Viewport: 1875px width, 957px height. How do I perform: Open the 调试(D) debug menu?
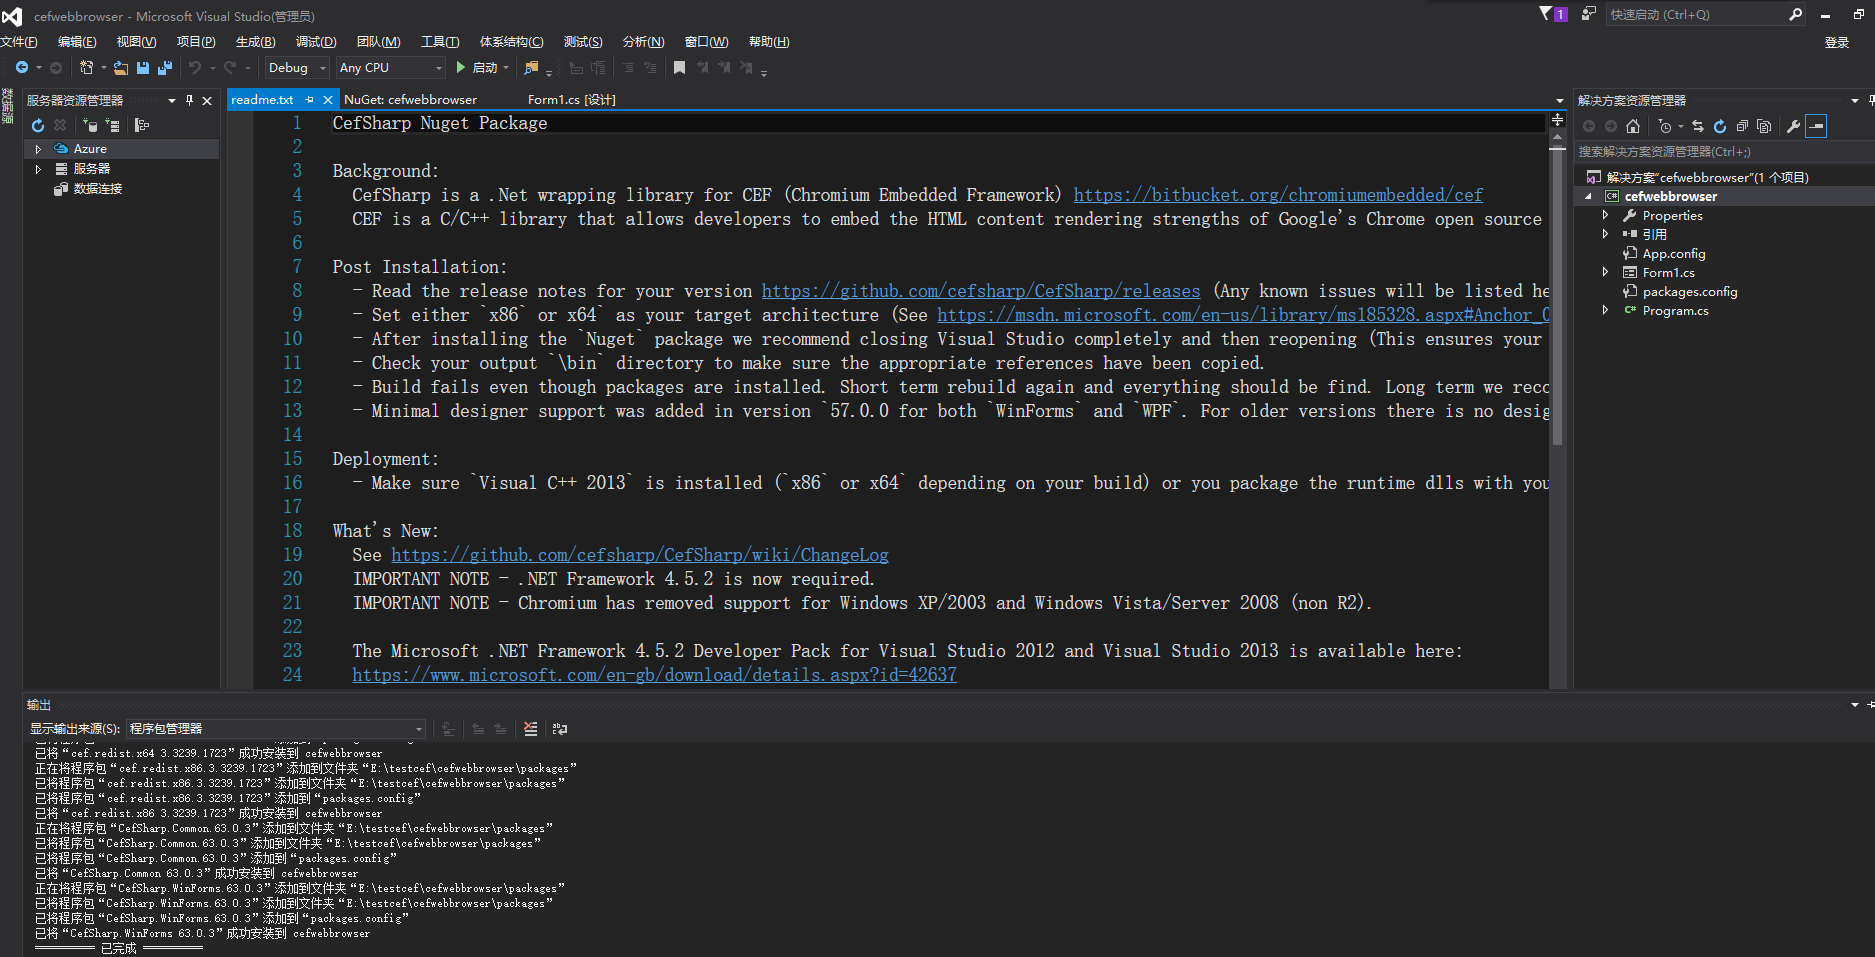pyautogui.click(x=316, y=42)
